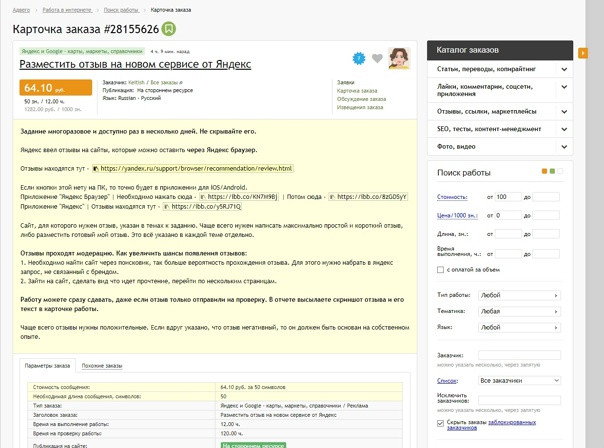
Task: Click the 'Каталог заказов' panel header
Action: (500, 50)
